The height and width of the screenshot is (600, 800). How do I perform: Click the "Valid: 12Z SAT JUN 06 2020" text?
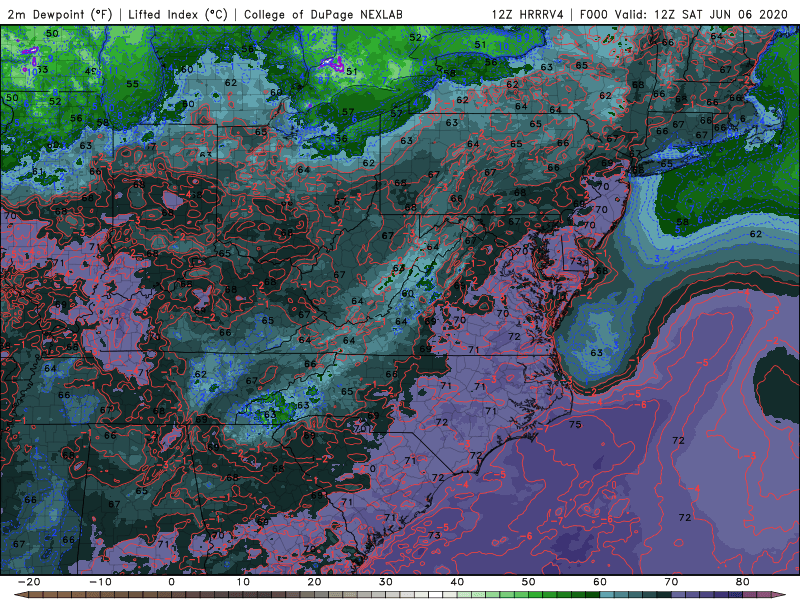click(x=702, y=15)
